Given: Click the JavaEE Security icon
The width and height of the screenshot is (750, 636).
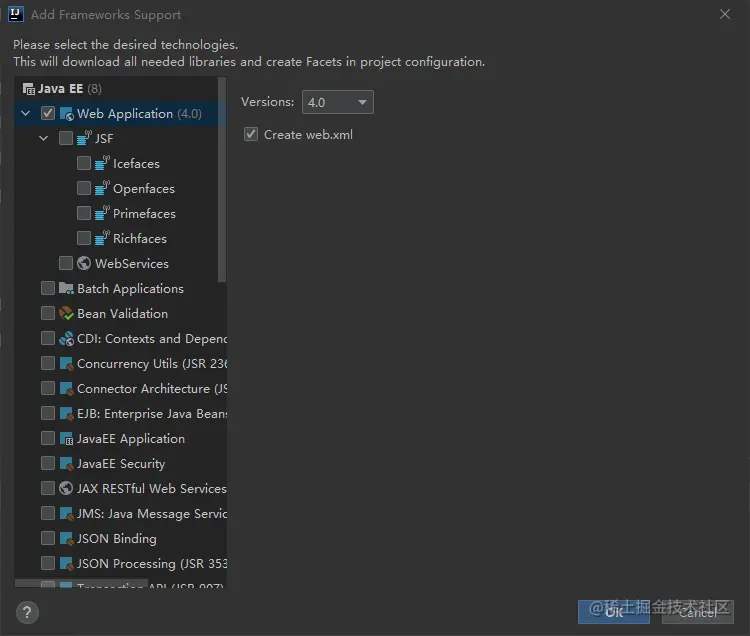Looking at the screenshot, I should [x=66, y=463].
